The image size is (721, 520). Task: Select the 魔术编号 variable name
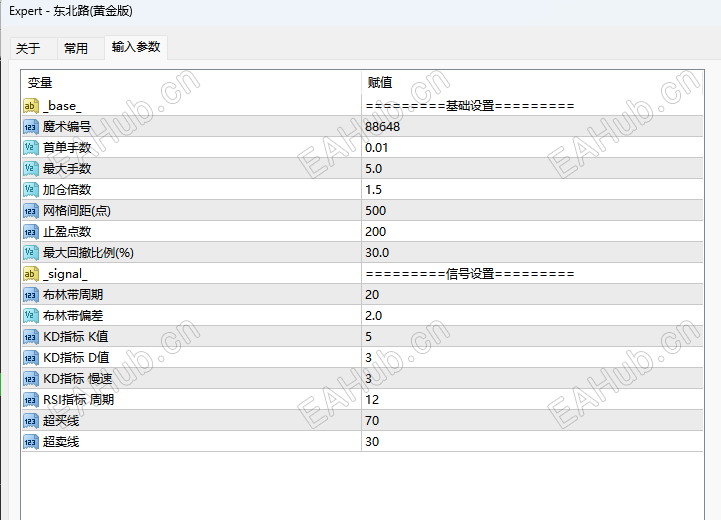67,127
